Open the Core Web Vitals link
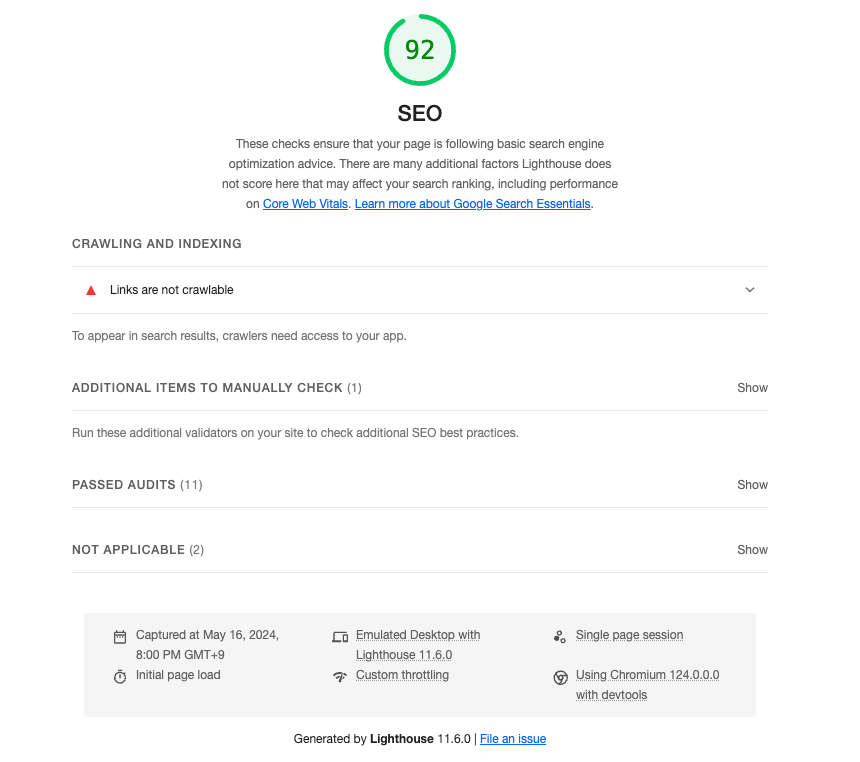Screen dimensions: 860x762 click(305, 204)
